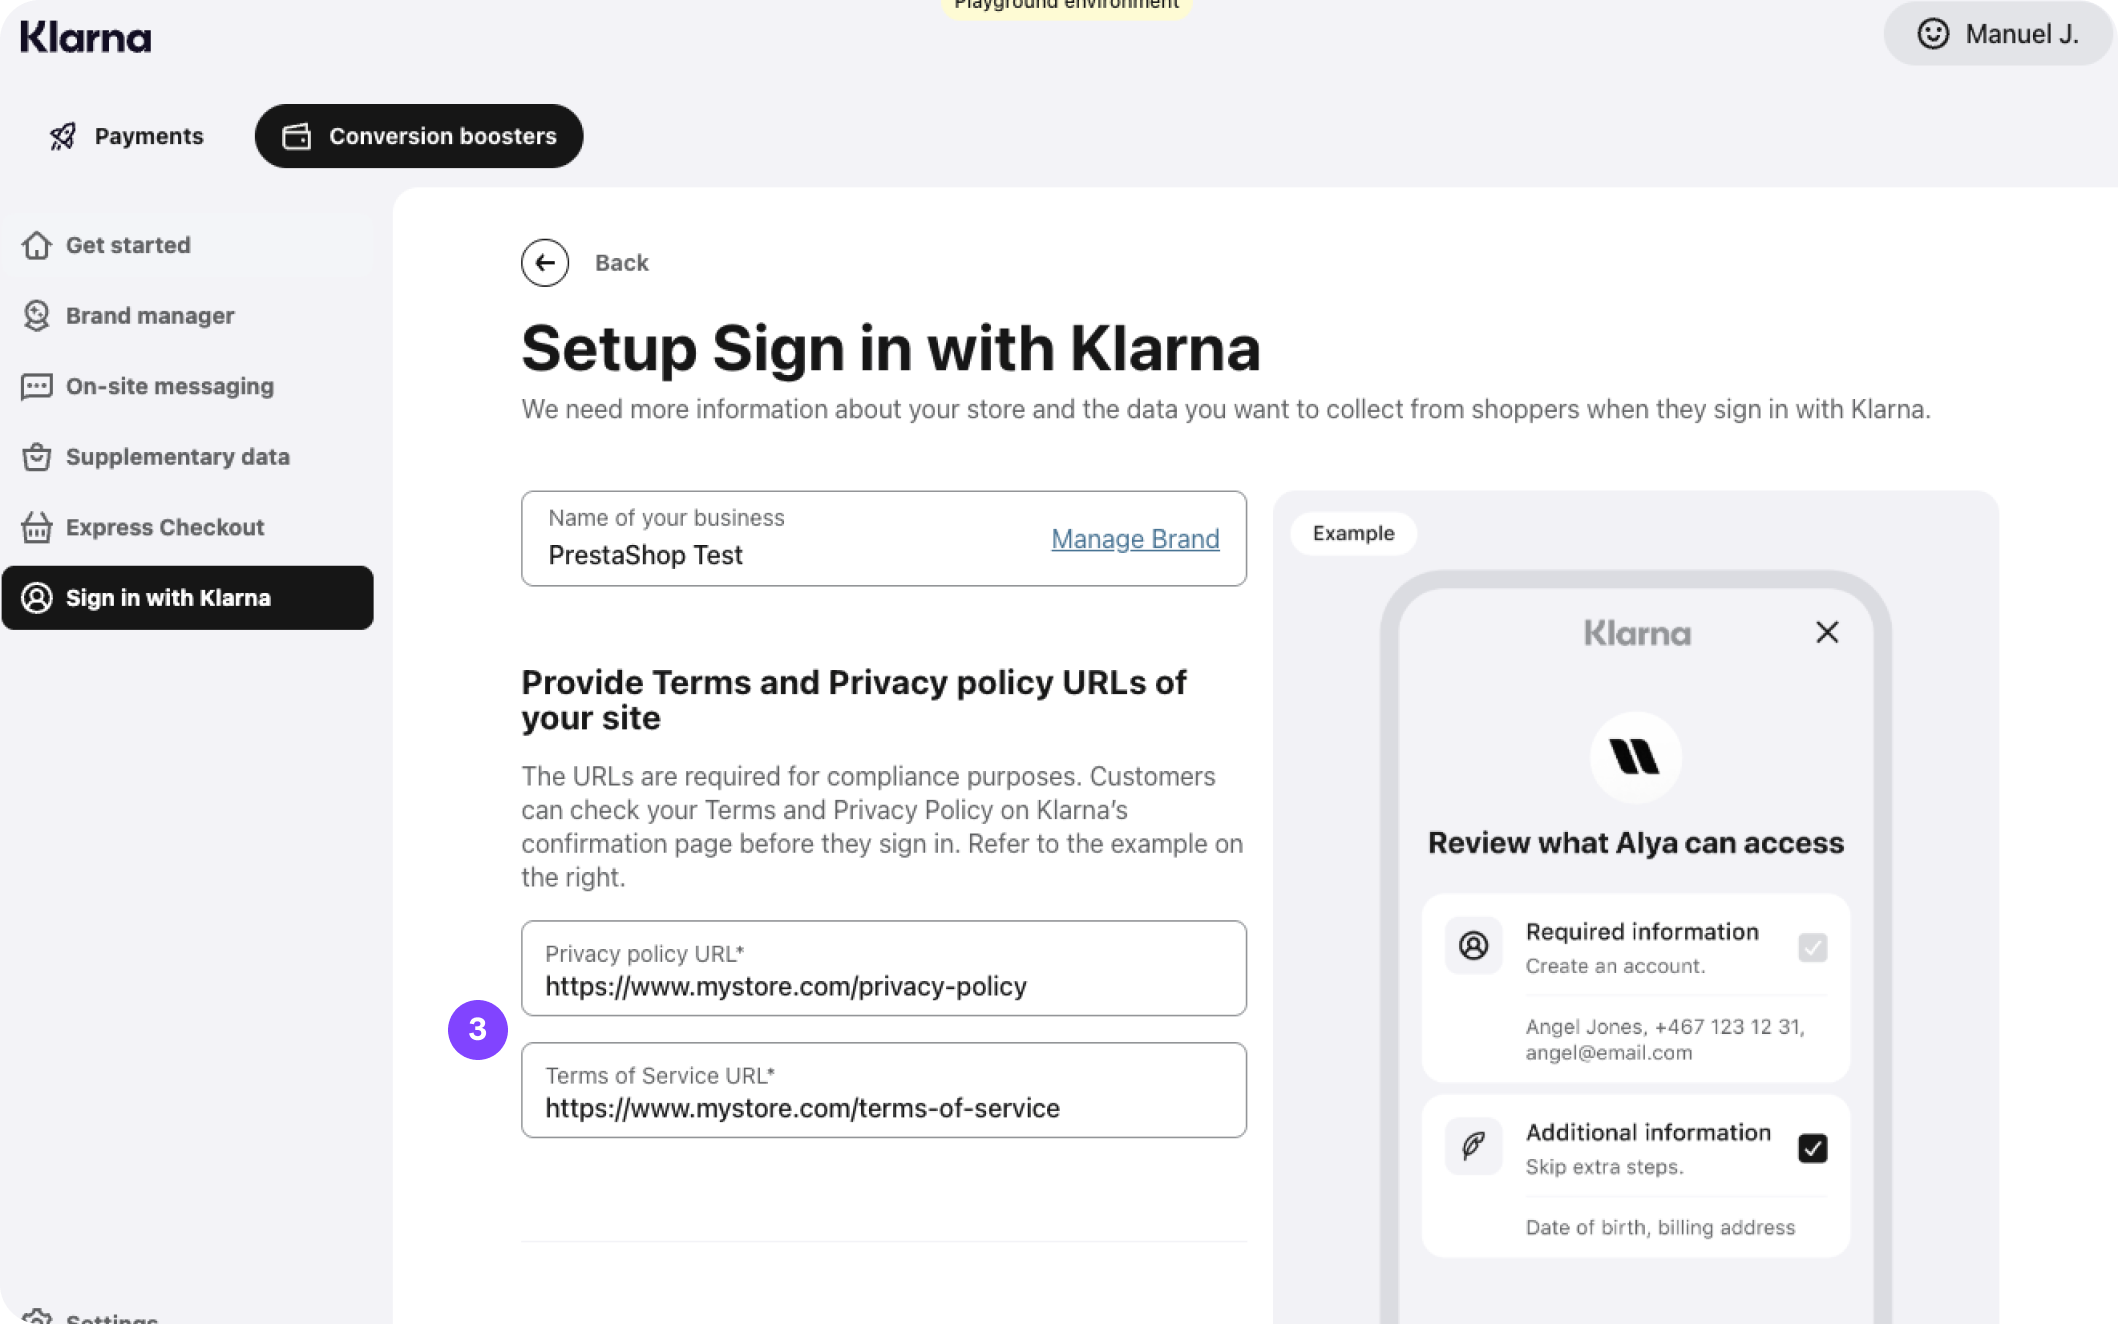The height and width of the screenshot is (1324, 2118).
Task: Click the Terms of Service URL field
Action: pos(884,1091)
